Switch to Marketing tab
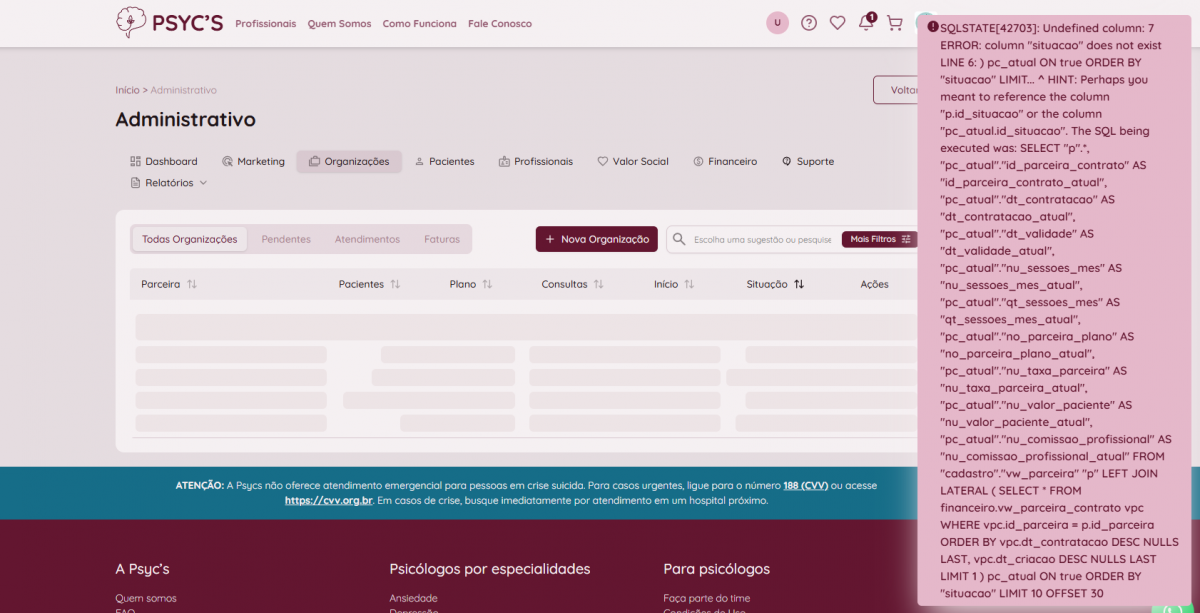1200x613 pixels. pos(253,161)
